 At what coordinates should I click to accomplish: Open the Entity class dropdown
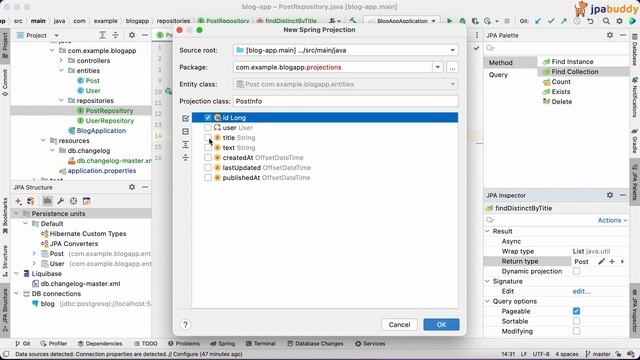click(x=452, y=84)
